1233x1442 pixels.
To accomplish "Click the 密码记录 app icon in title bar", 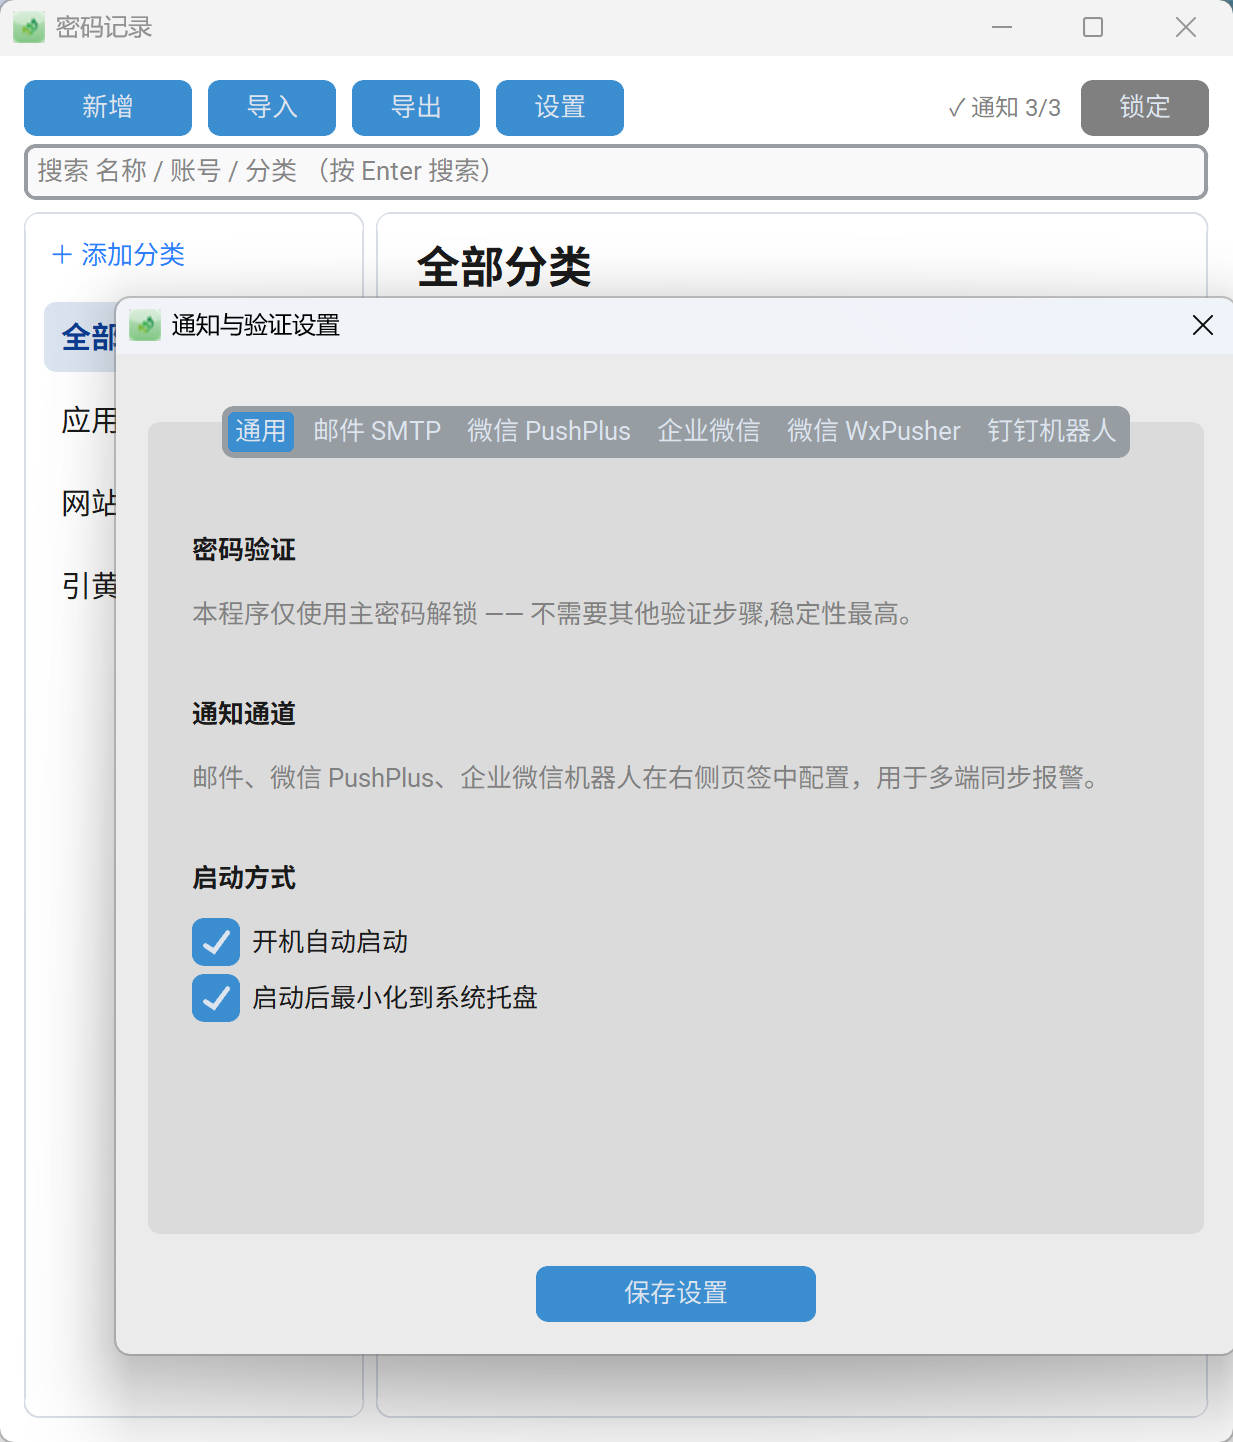I will pos(29,27).
